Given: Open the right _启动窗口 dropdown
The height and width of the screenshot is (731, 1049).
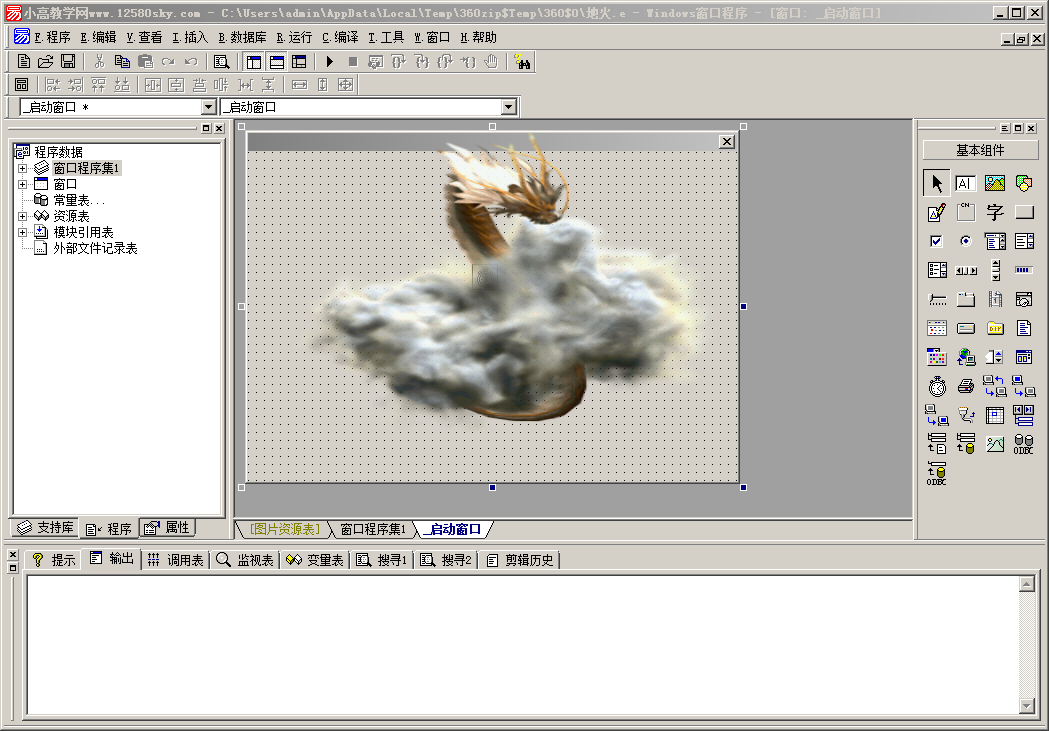Looking at the screenshot, I should tap(508, 107).
